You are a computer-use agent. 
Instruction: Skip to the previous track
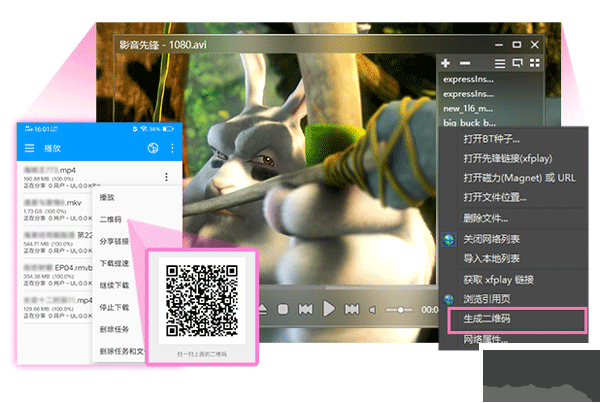click(305, 309)
